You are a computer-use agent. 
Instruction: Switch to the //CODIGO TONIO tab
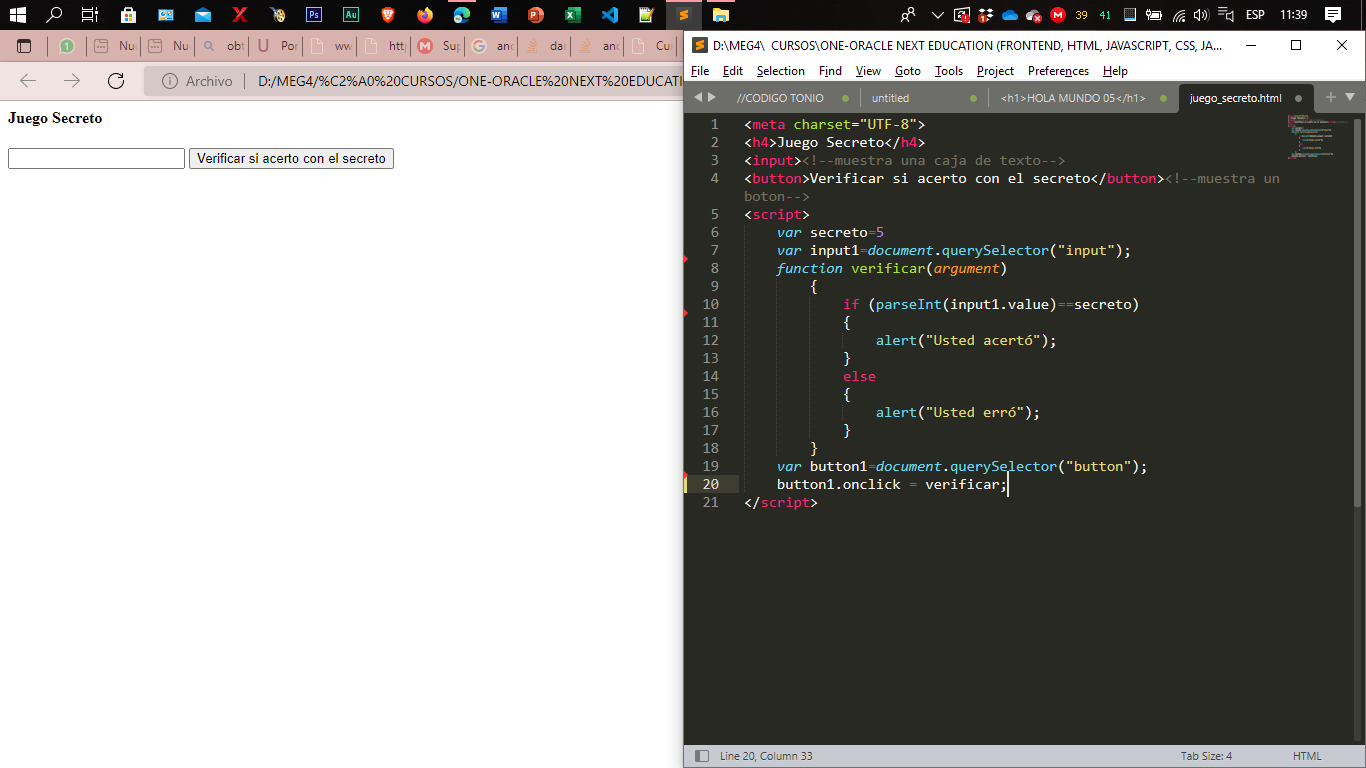(780, 98)
